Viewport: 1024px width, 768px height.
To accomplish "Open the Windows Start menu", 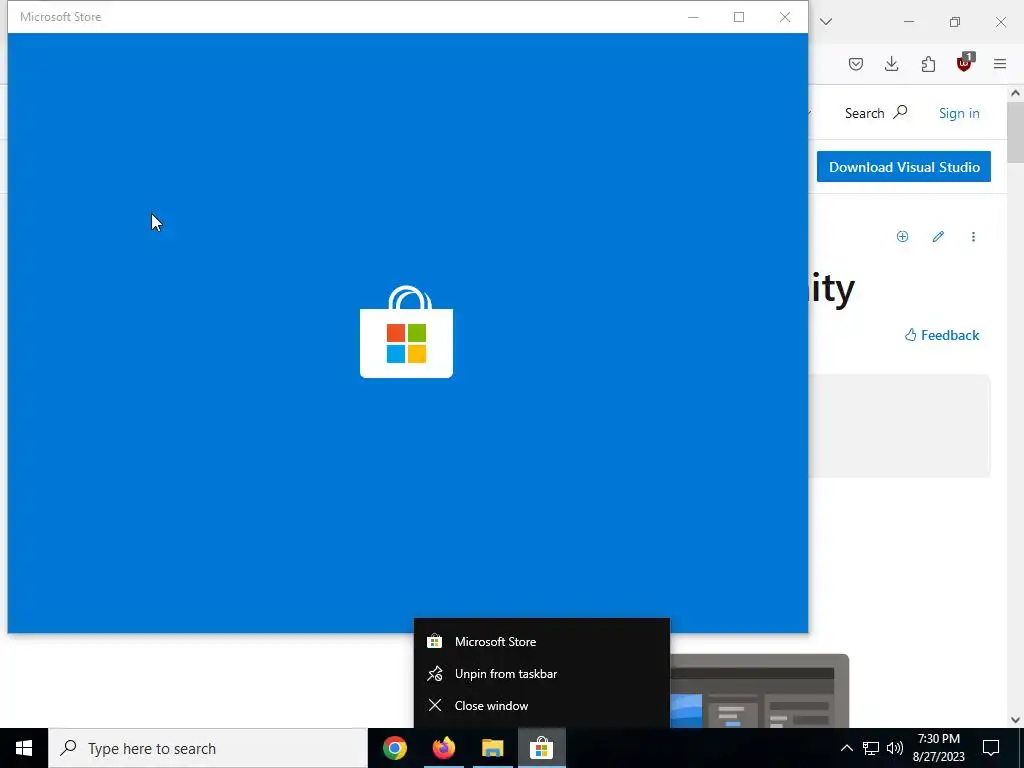I will click(x=24, y=748).
